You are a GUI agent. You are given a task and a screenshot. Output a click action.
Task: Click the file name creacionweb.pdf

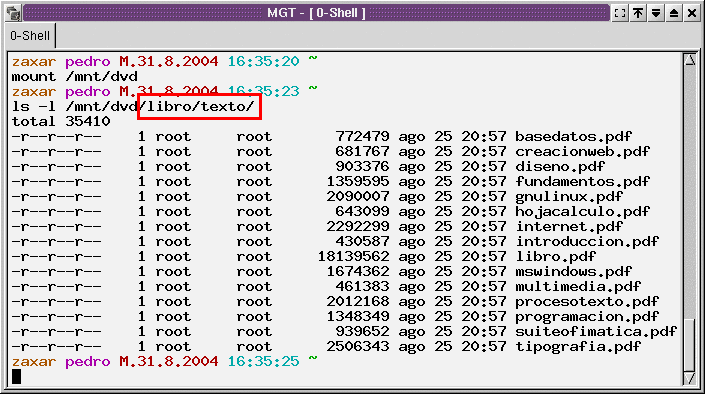click(x=582, y=151)
